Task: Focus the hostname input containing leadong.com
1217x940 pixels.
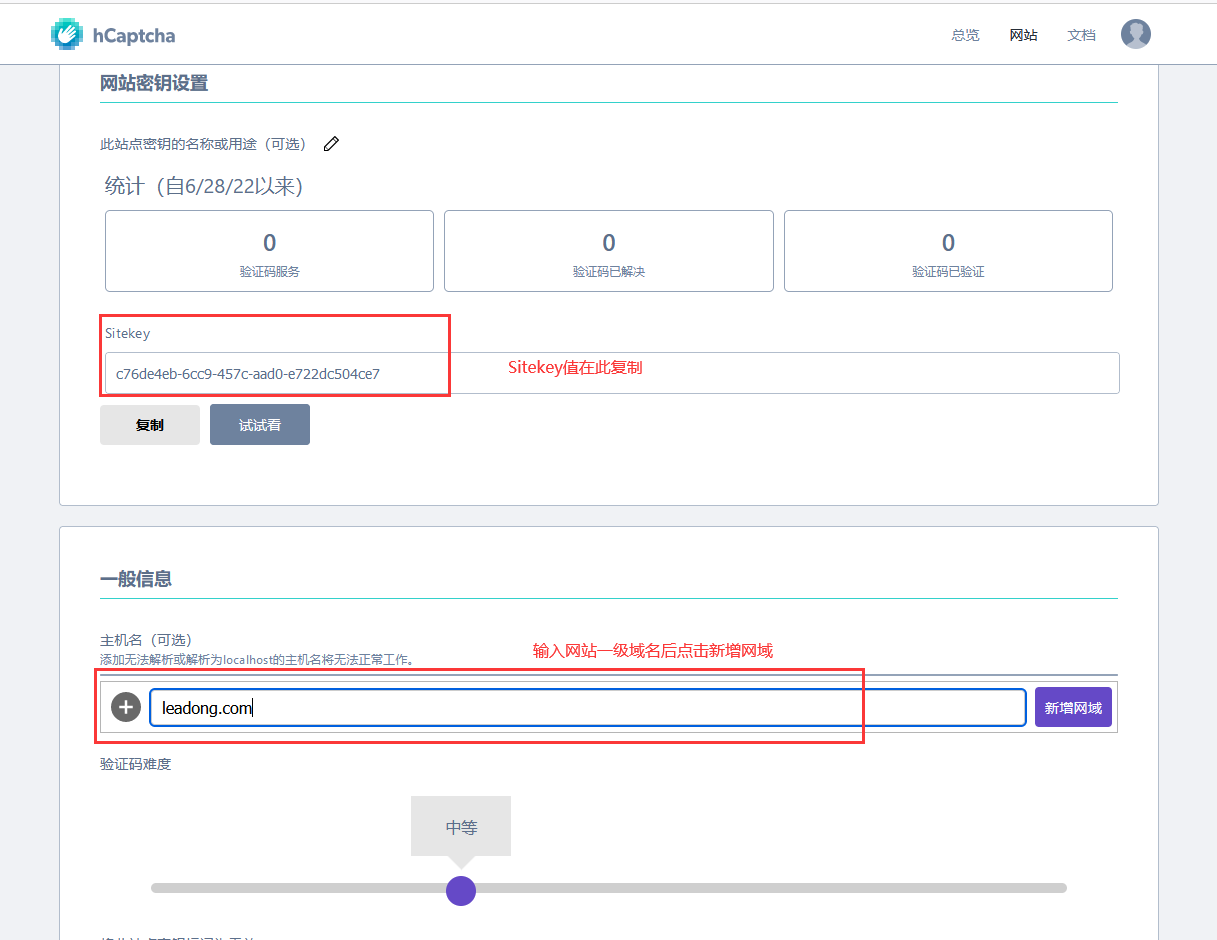Action: [587, 708]
